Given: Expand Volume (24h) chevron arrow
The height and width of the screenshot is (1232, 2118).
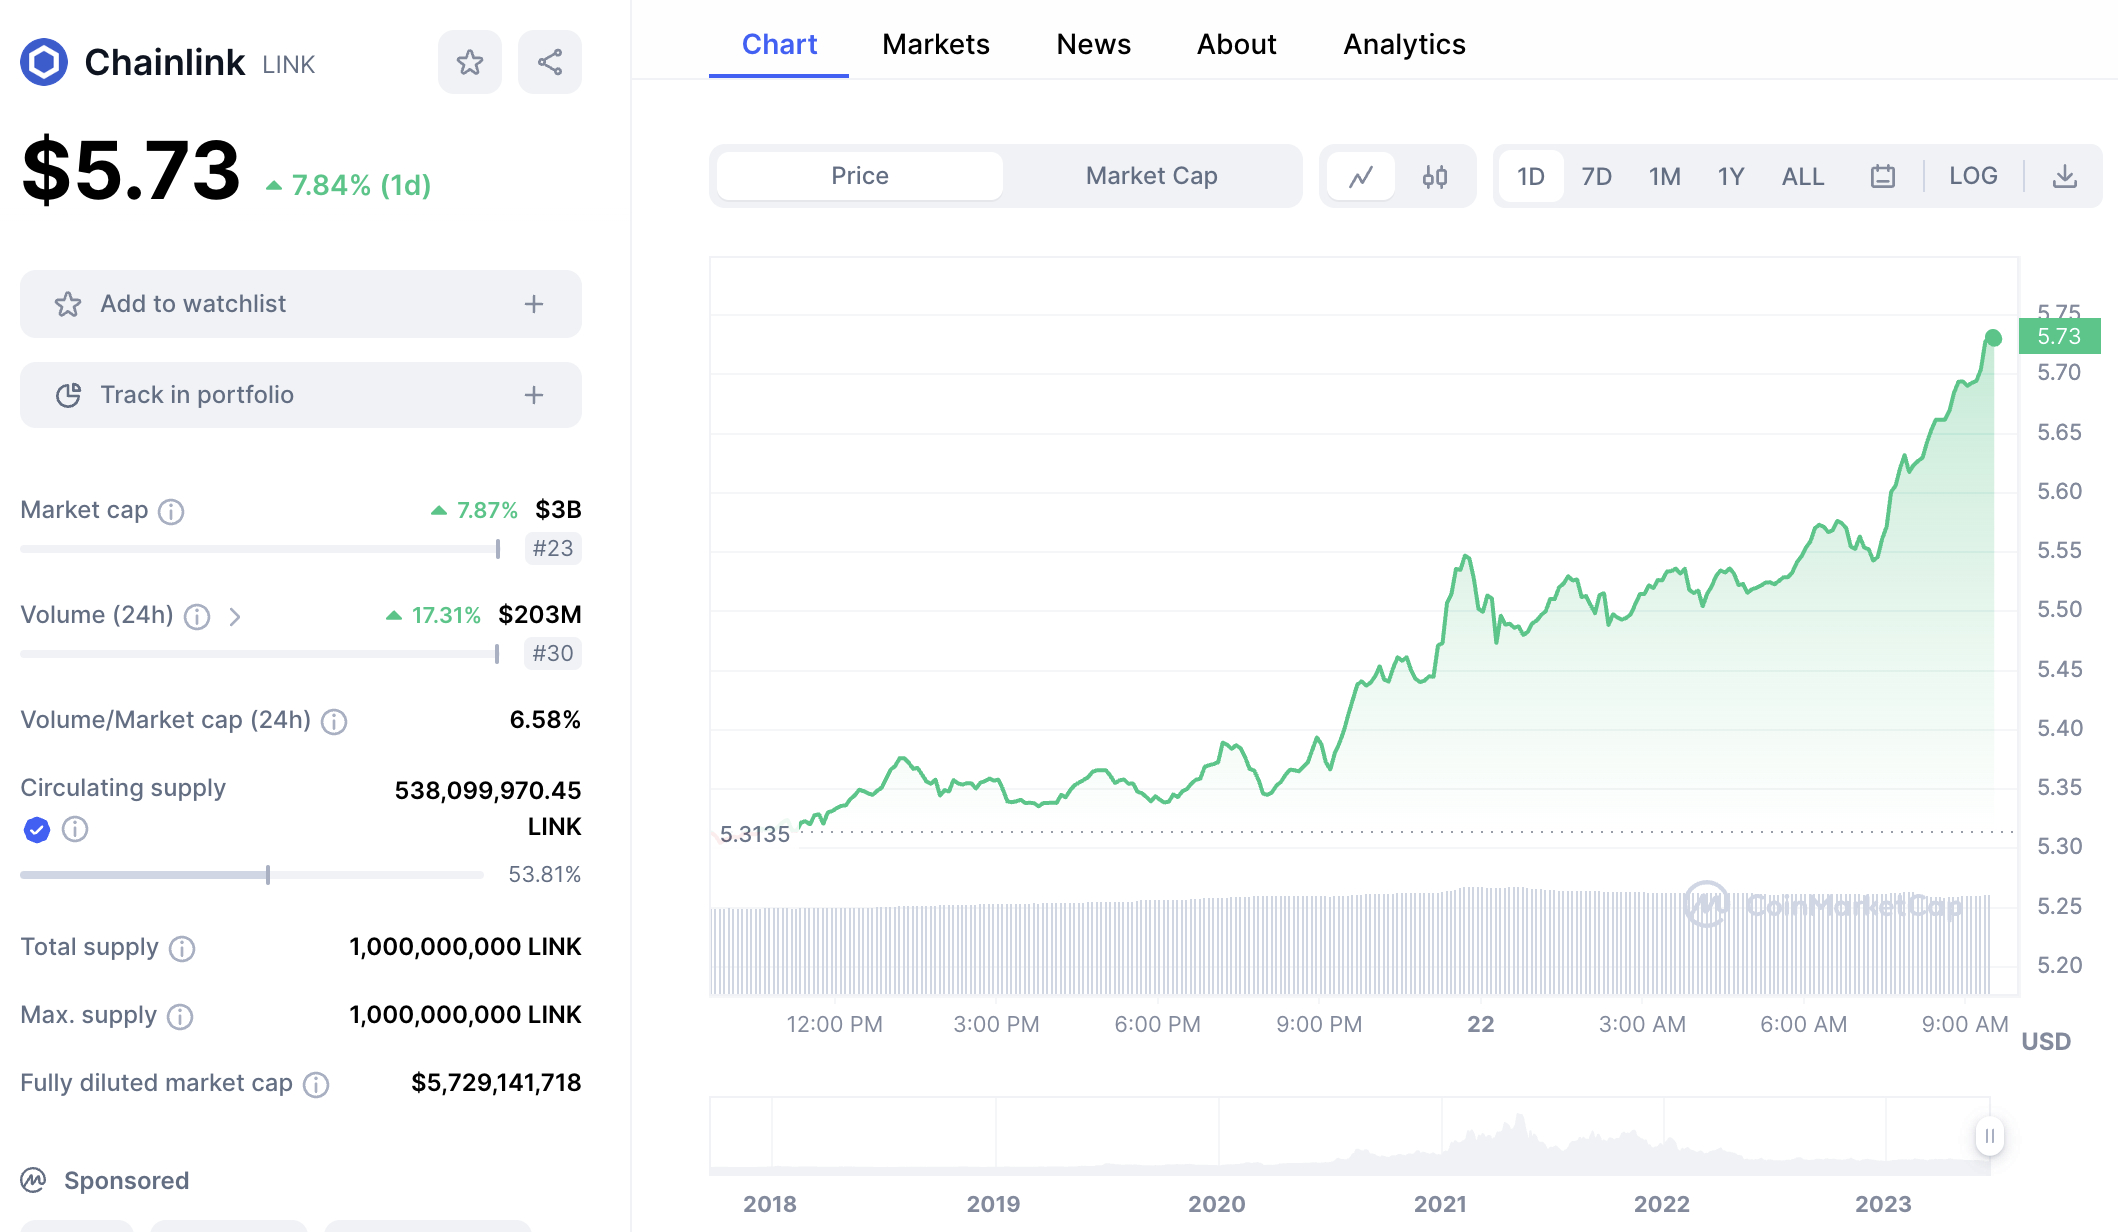Looking at the screenshot, I should [x=235, y=617].
